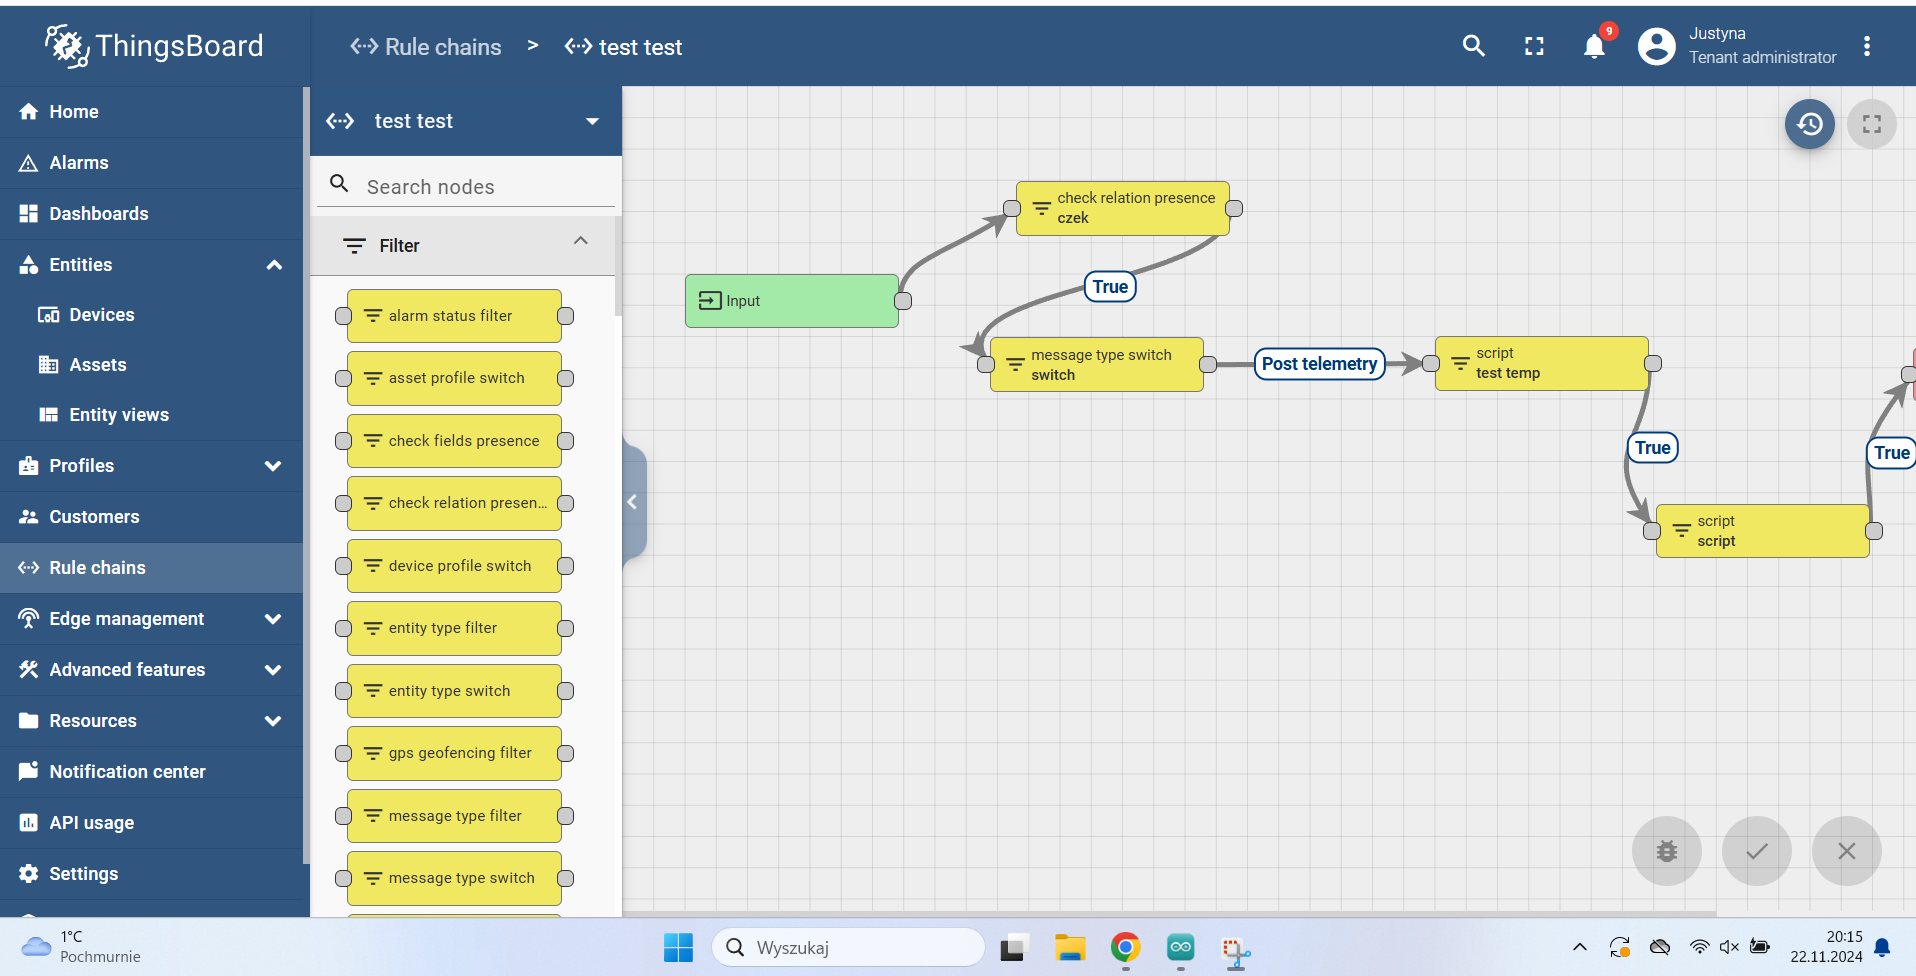The image size is (1916, 976).
Task: Open the notifications bell
Action: (1594, 46)
